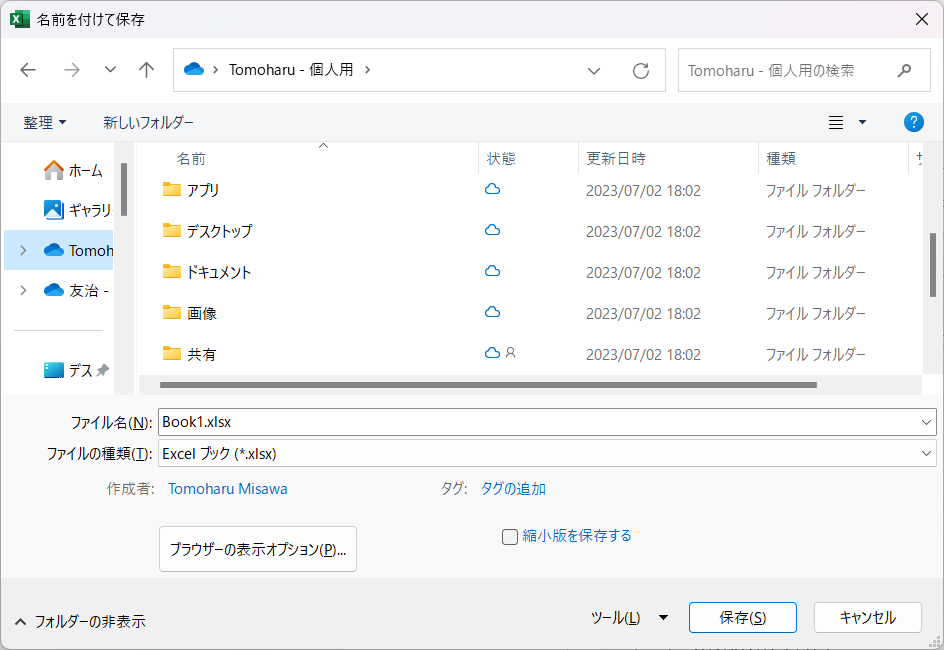
Task: Refresh the current folder view
Action: point(641,70)
